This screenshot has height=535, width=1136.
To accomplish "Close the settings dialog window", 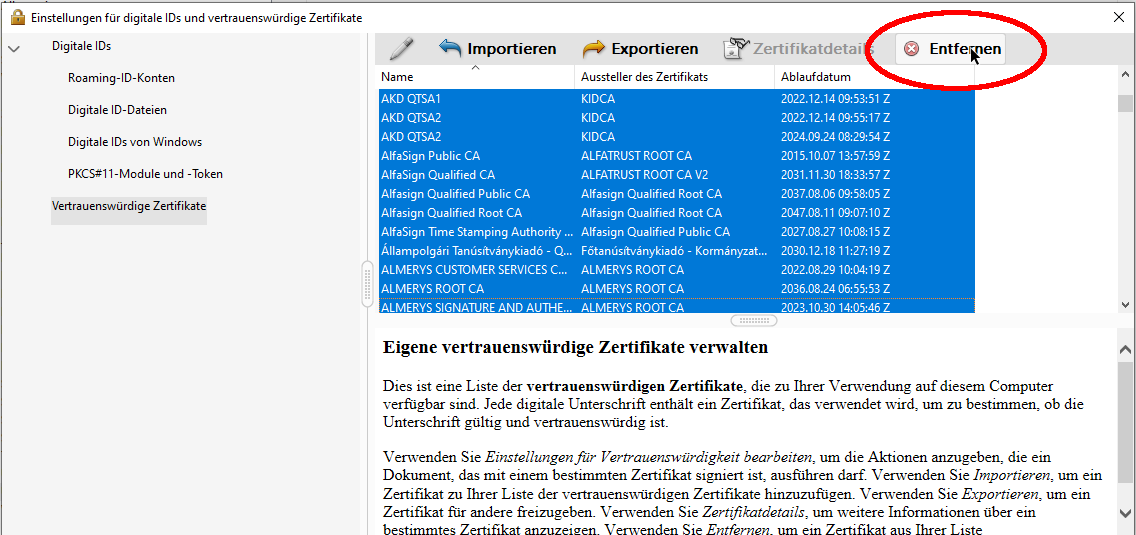I will coord(1118,17).
